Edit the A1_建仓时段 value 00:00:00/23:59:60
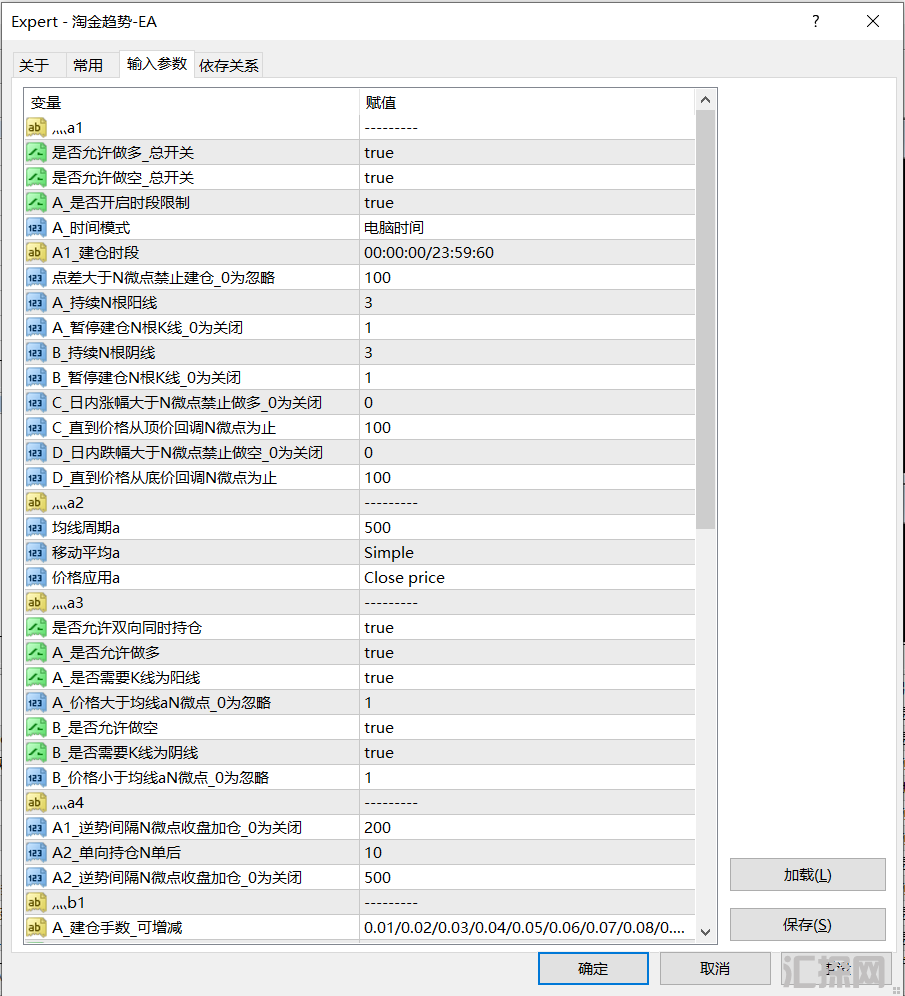Viewport: 905px width, 996px height. (429, 253)
